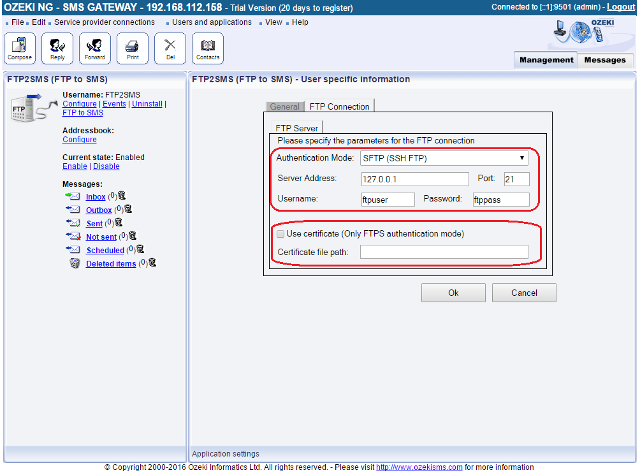The image size is (640, 475).
Task: Open Users and applications menu
Action: pos(212,22)
